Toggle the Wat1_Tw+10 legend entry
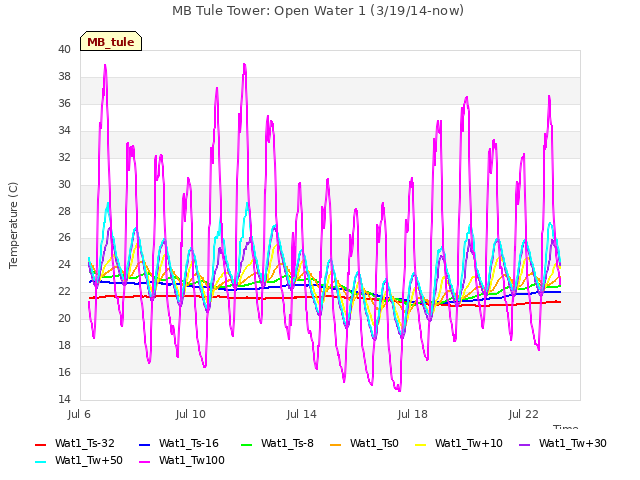Image resolution: width=640 pixels, height=480 pixels. (458, 443)
